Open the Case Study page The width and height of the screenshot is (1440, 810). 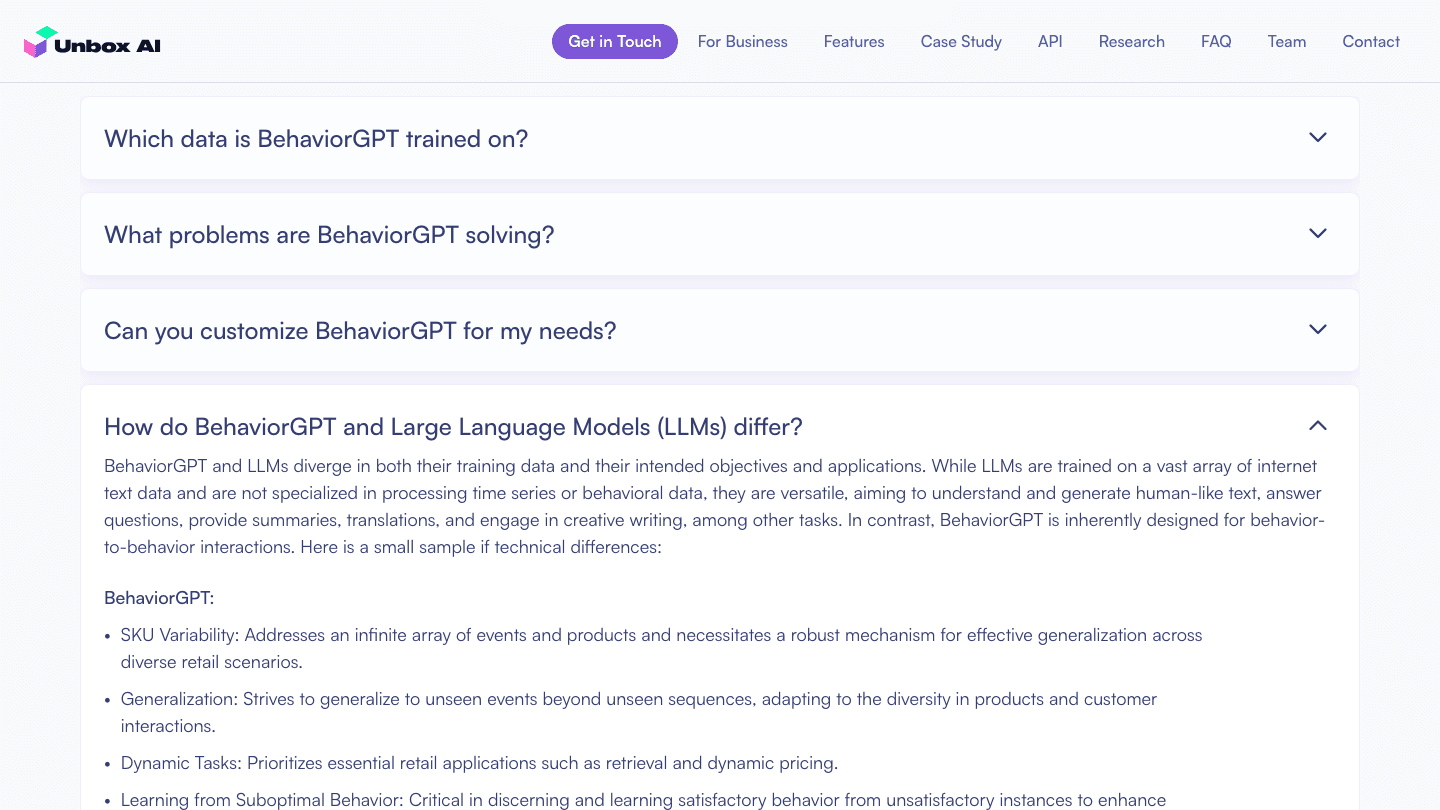point(961,42)
